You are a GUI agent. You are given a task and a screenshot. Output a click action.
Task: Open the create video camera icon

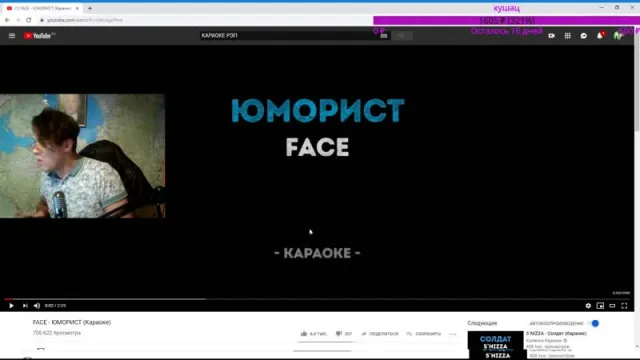point(551,36)
